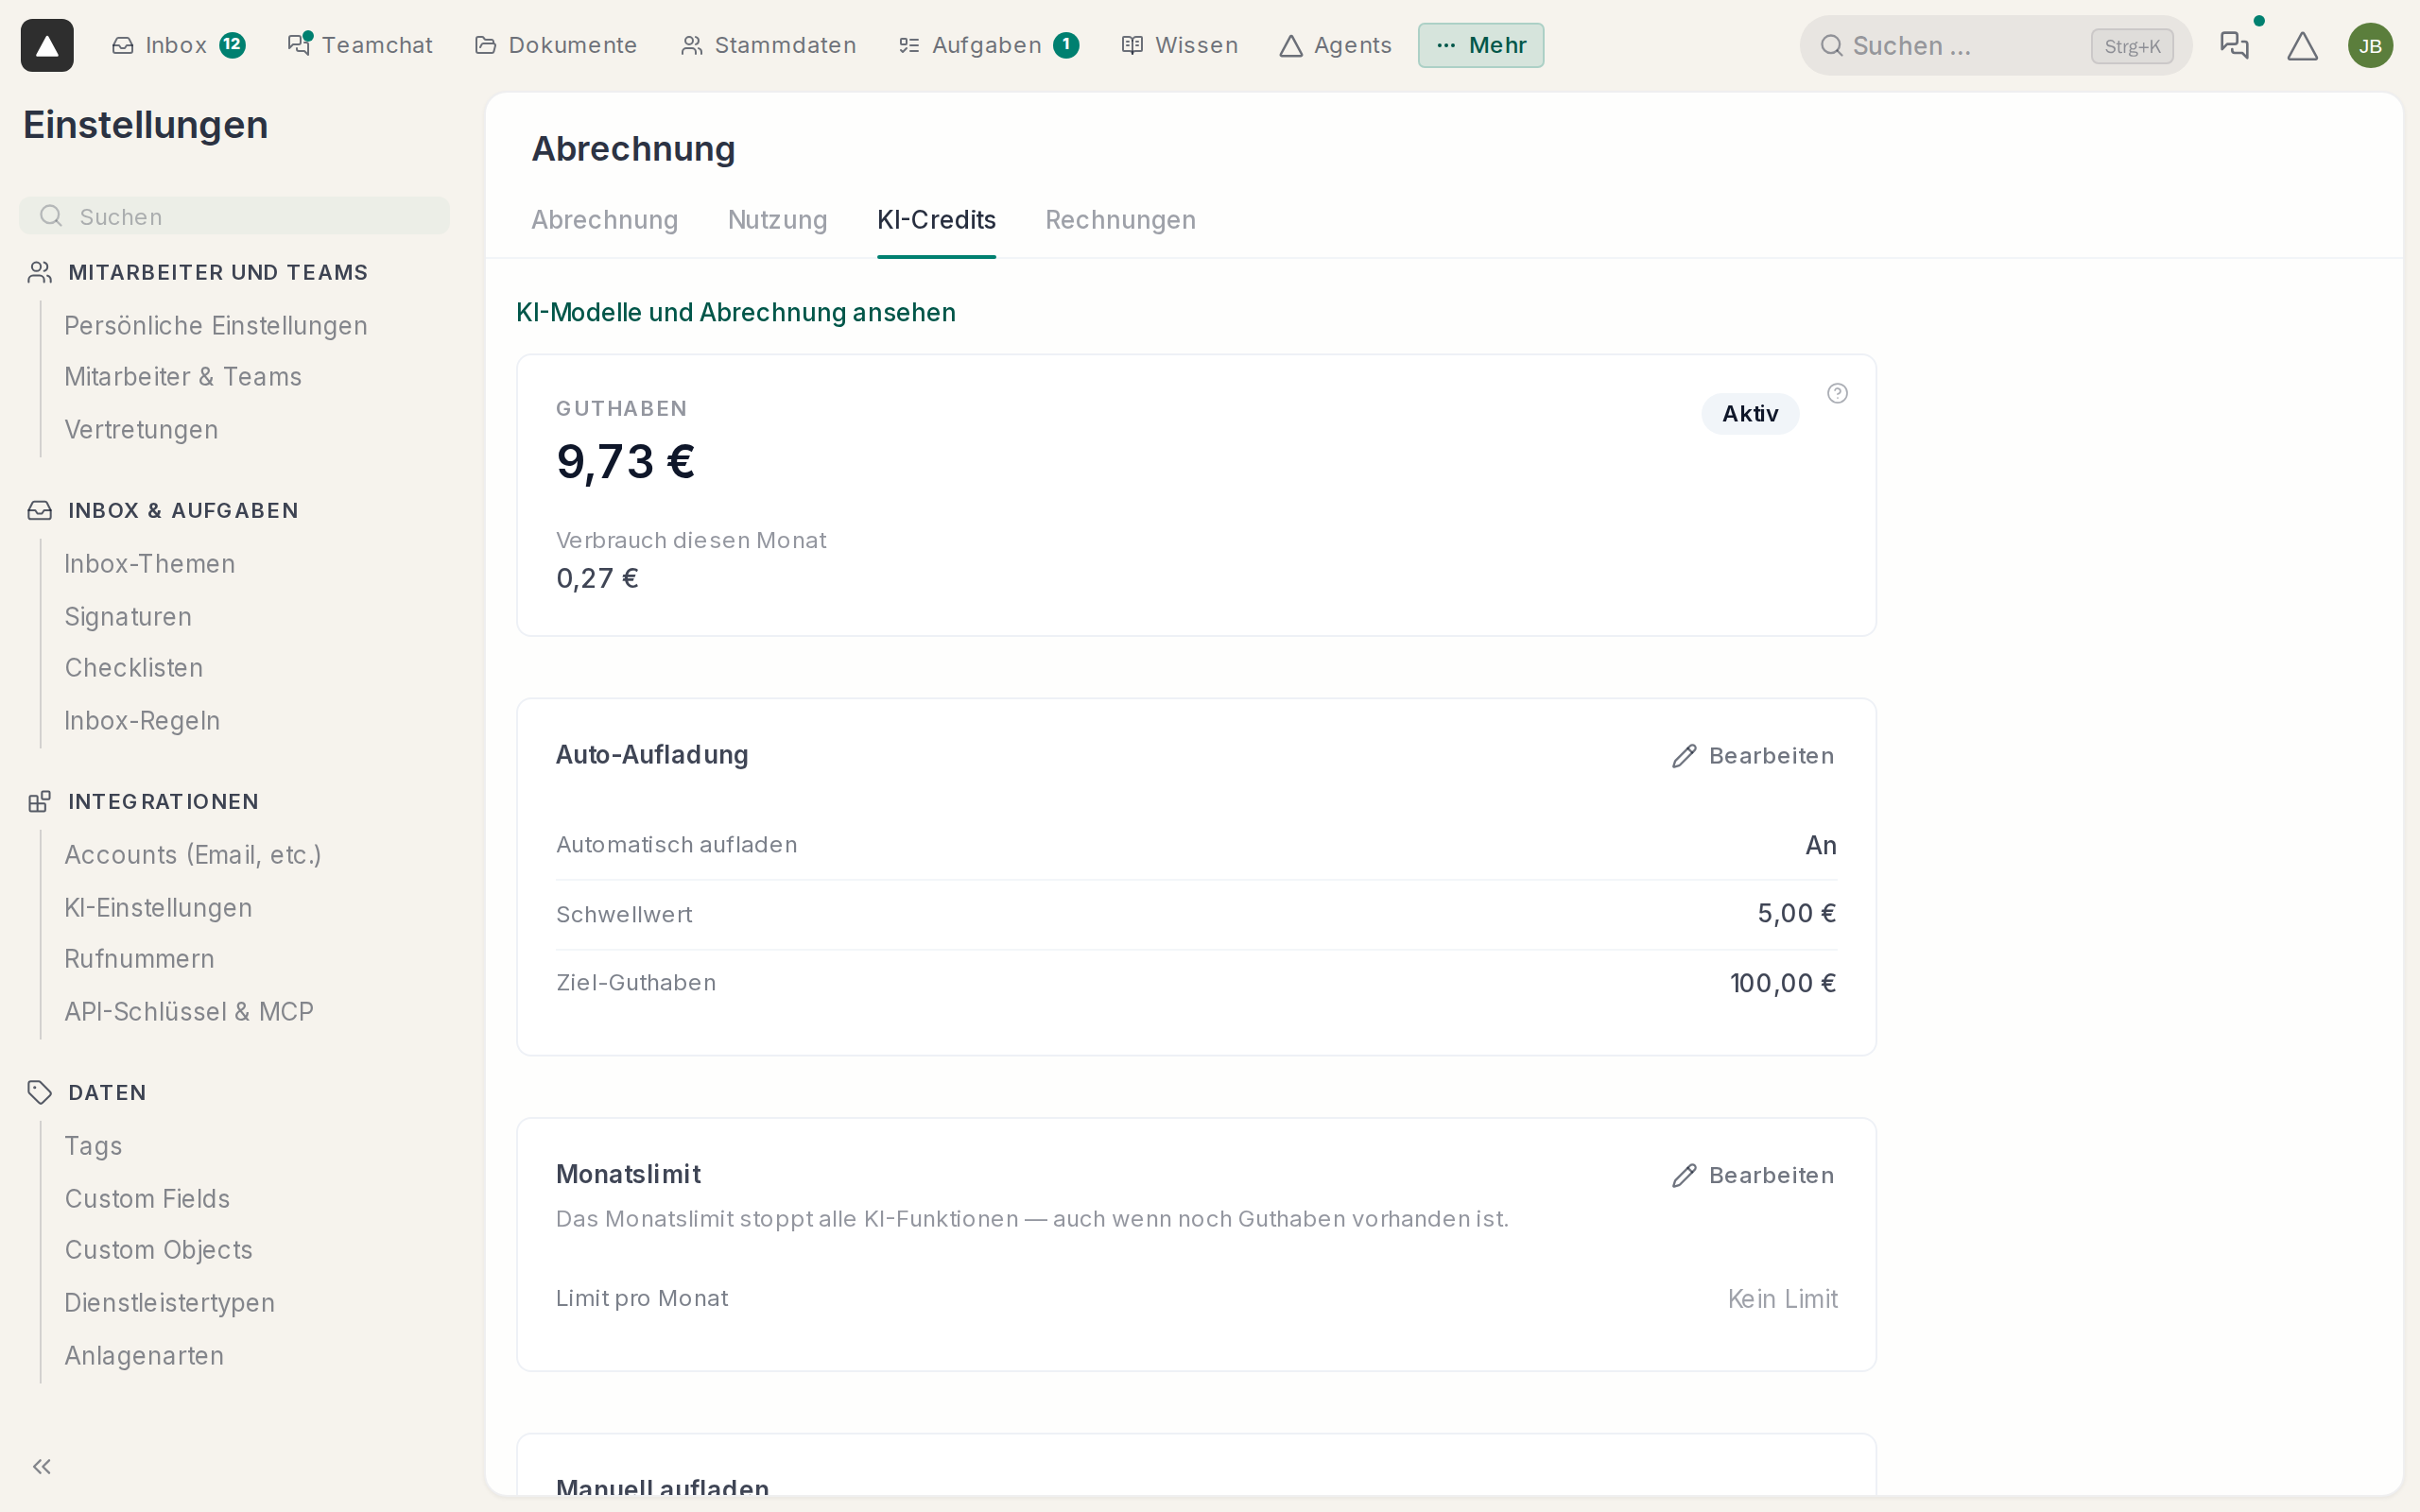Open KI-Modelle und Abrechnung ansehen link
2420x1512 pixels.
(735, 313)
